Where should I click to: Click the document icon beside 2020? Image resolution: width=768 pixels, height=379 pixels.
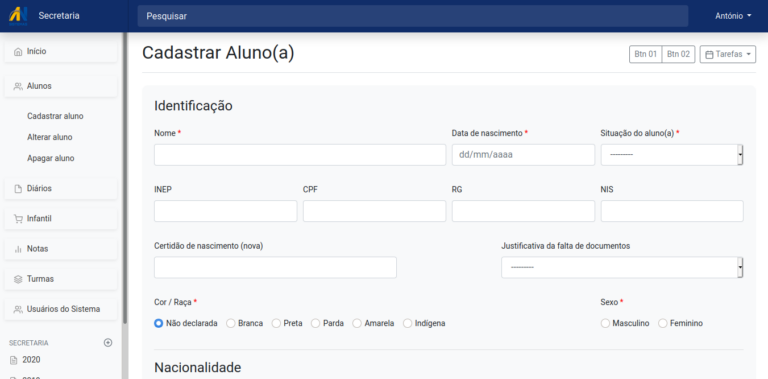[x=14, y=360]
